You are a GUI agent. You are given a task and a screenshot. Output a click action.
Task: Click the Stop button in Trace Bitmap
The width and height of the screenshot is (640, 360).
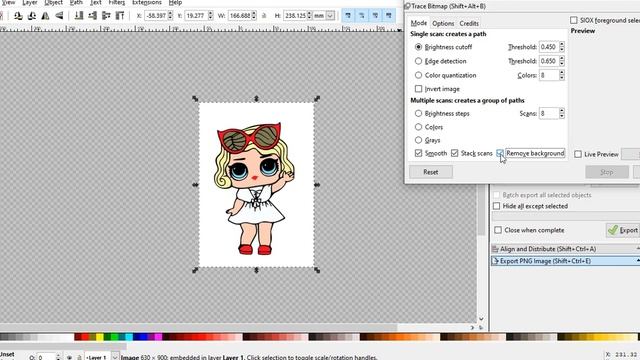(607, 172)
